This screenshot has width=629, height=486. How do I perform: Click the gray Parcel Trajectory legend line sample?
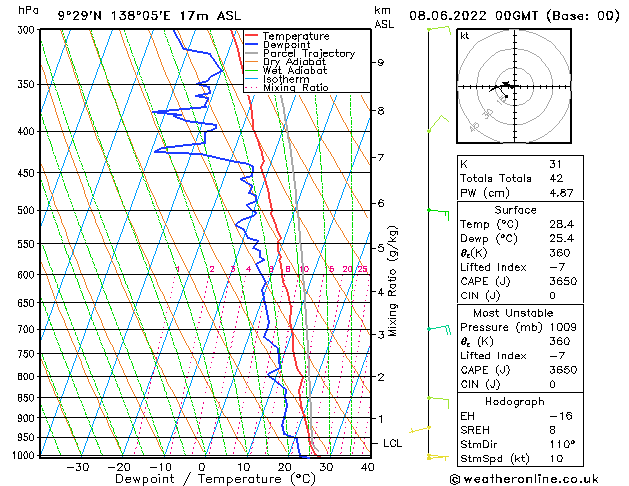[x=252, y=53]
